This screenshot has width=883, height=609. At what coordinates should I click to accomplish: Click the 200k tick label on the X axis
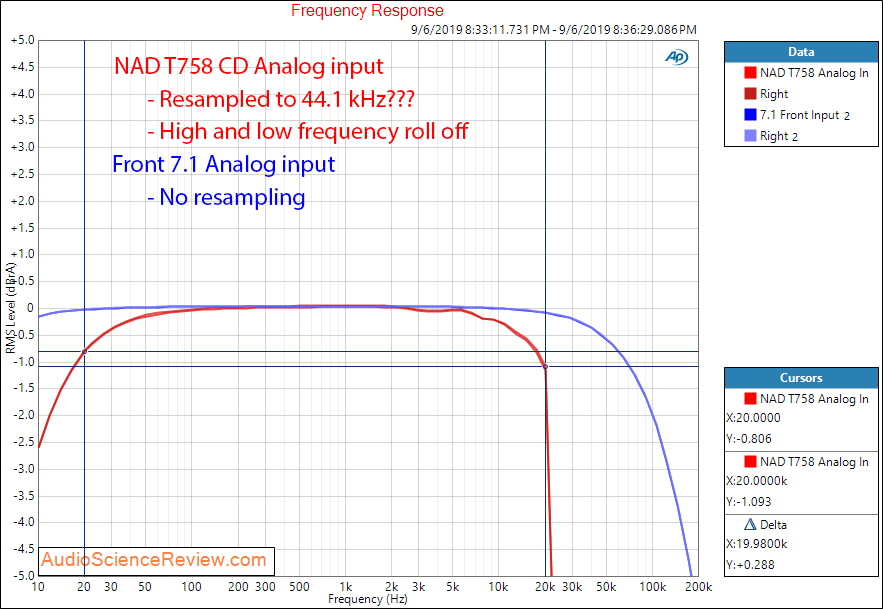(698, 587)
